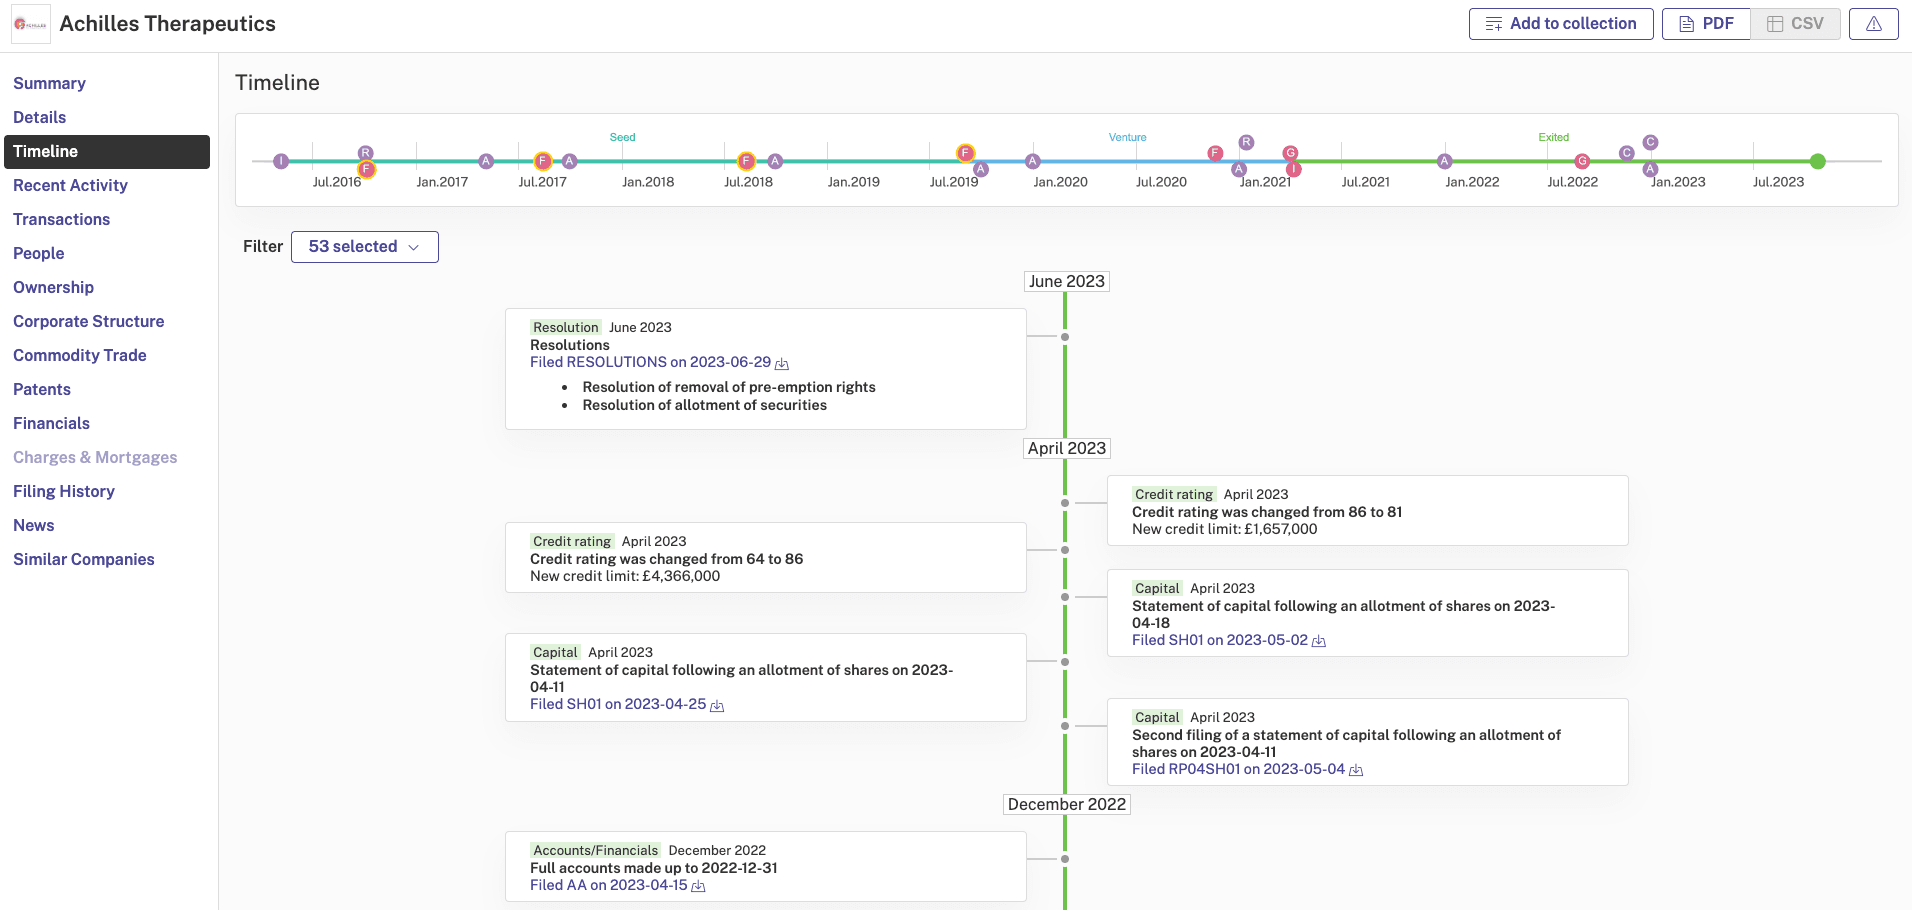1912x910 pixels.
Task: Download the SH01 2023-04-25 filing icon
Action: [717, 705]
